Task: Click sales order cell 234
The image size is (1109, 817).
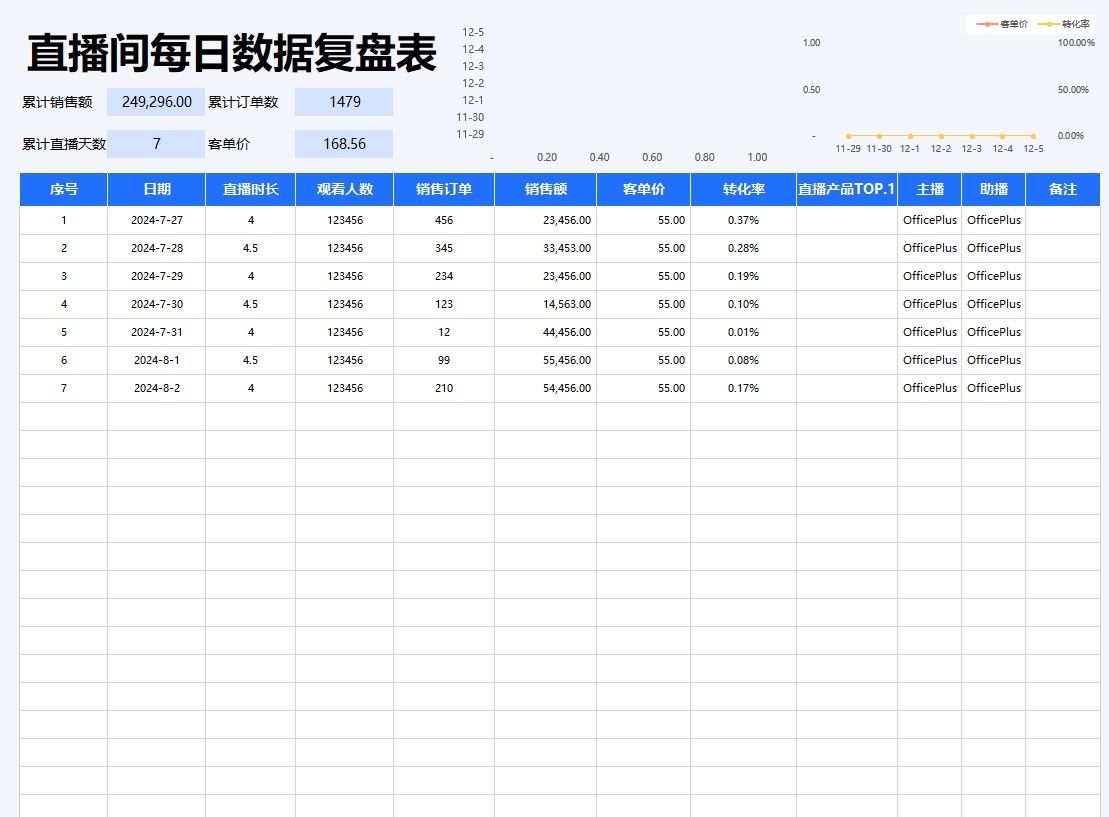Action: [x=443, y=276]
